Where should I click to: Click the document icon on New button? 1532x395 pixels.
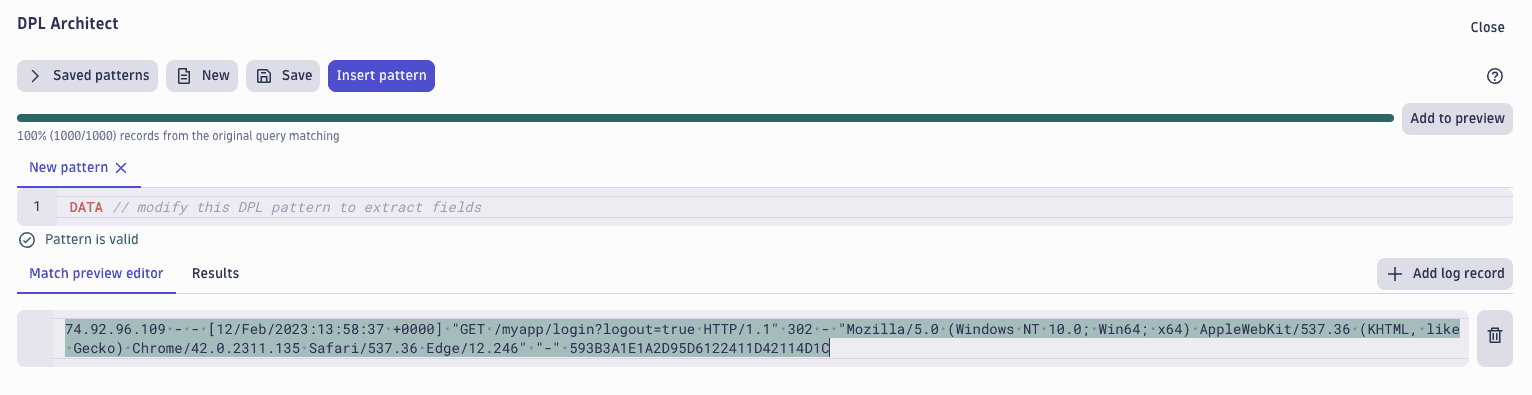point(184,76)
